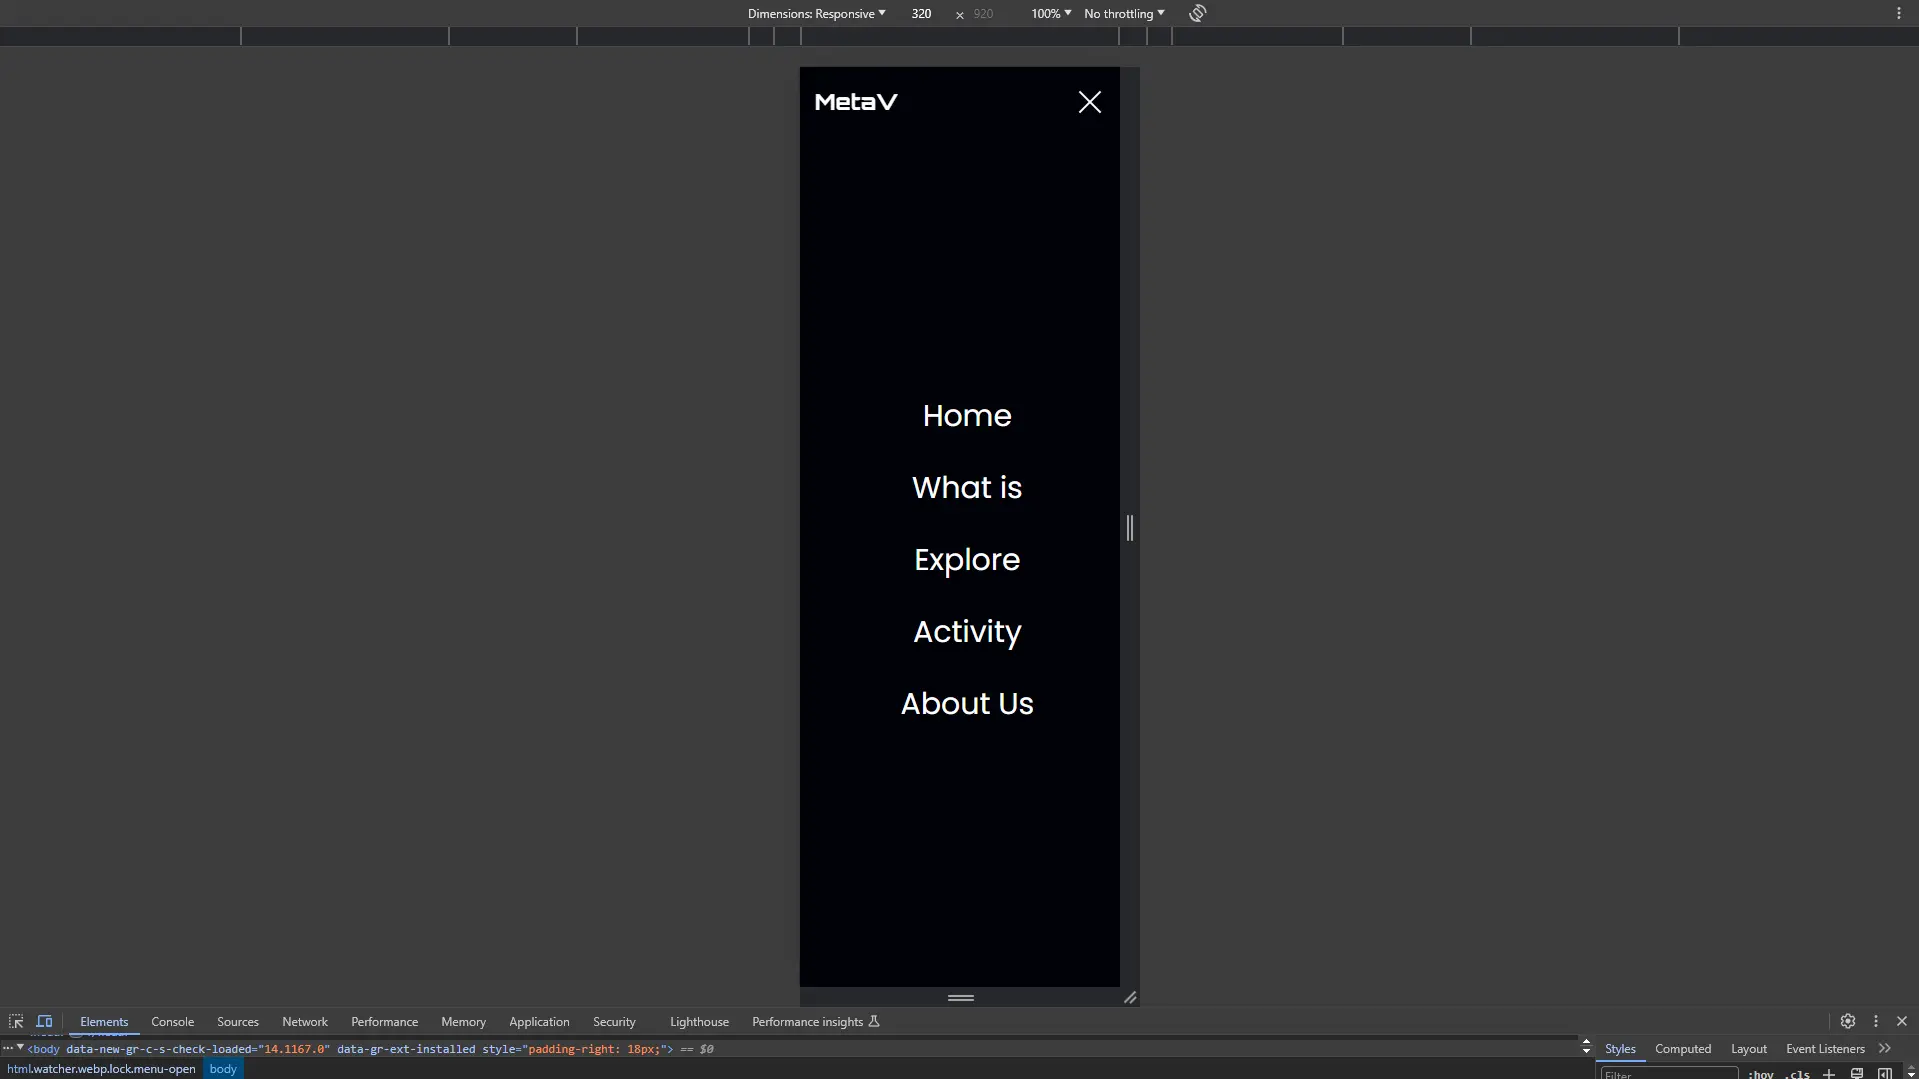Close the DevTools panel
Viewport: 1919px width, 1079px height.
coord(1902,1021)
